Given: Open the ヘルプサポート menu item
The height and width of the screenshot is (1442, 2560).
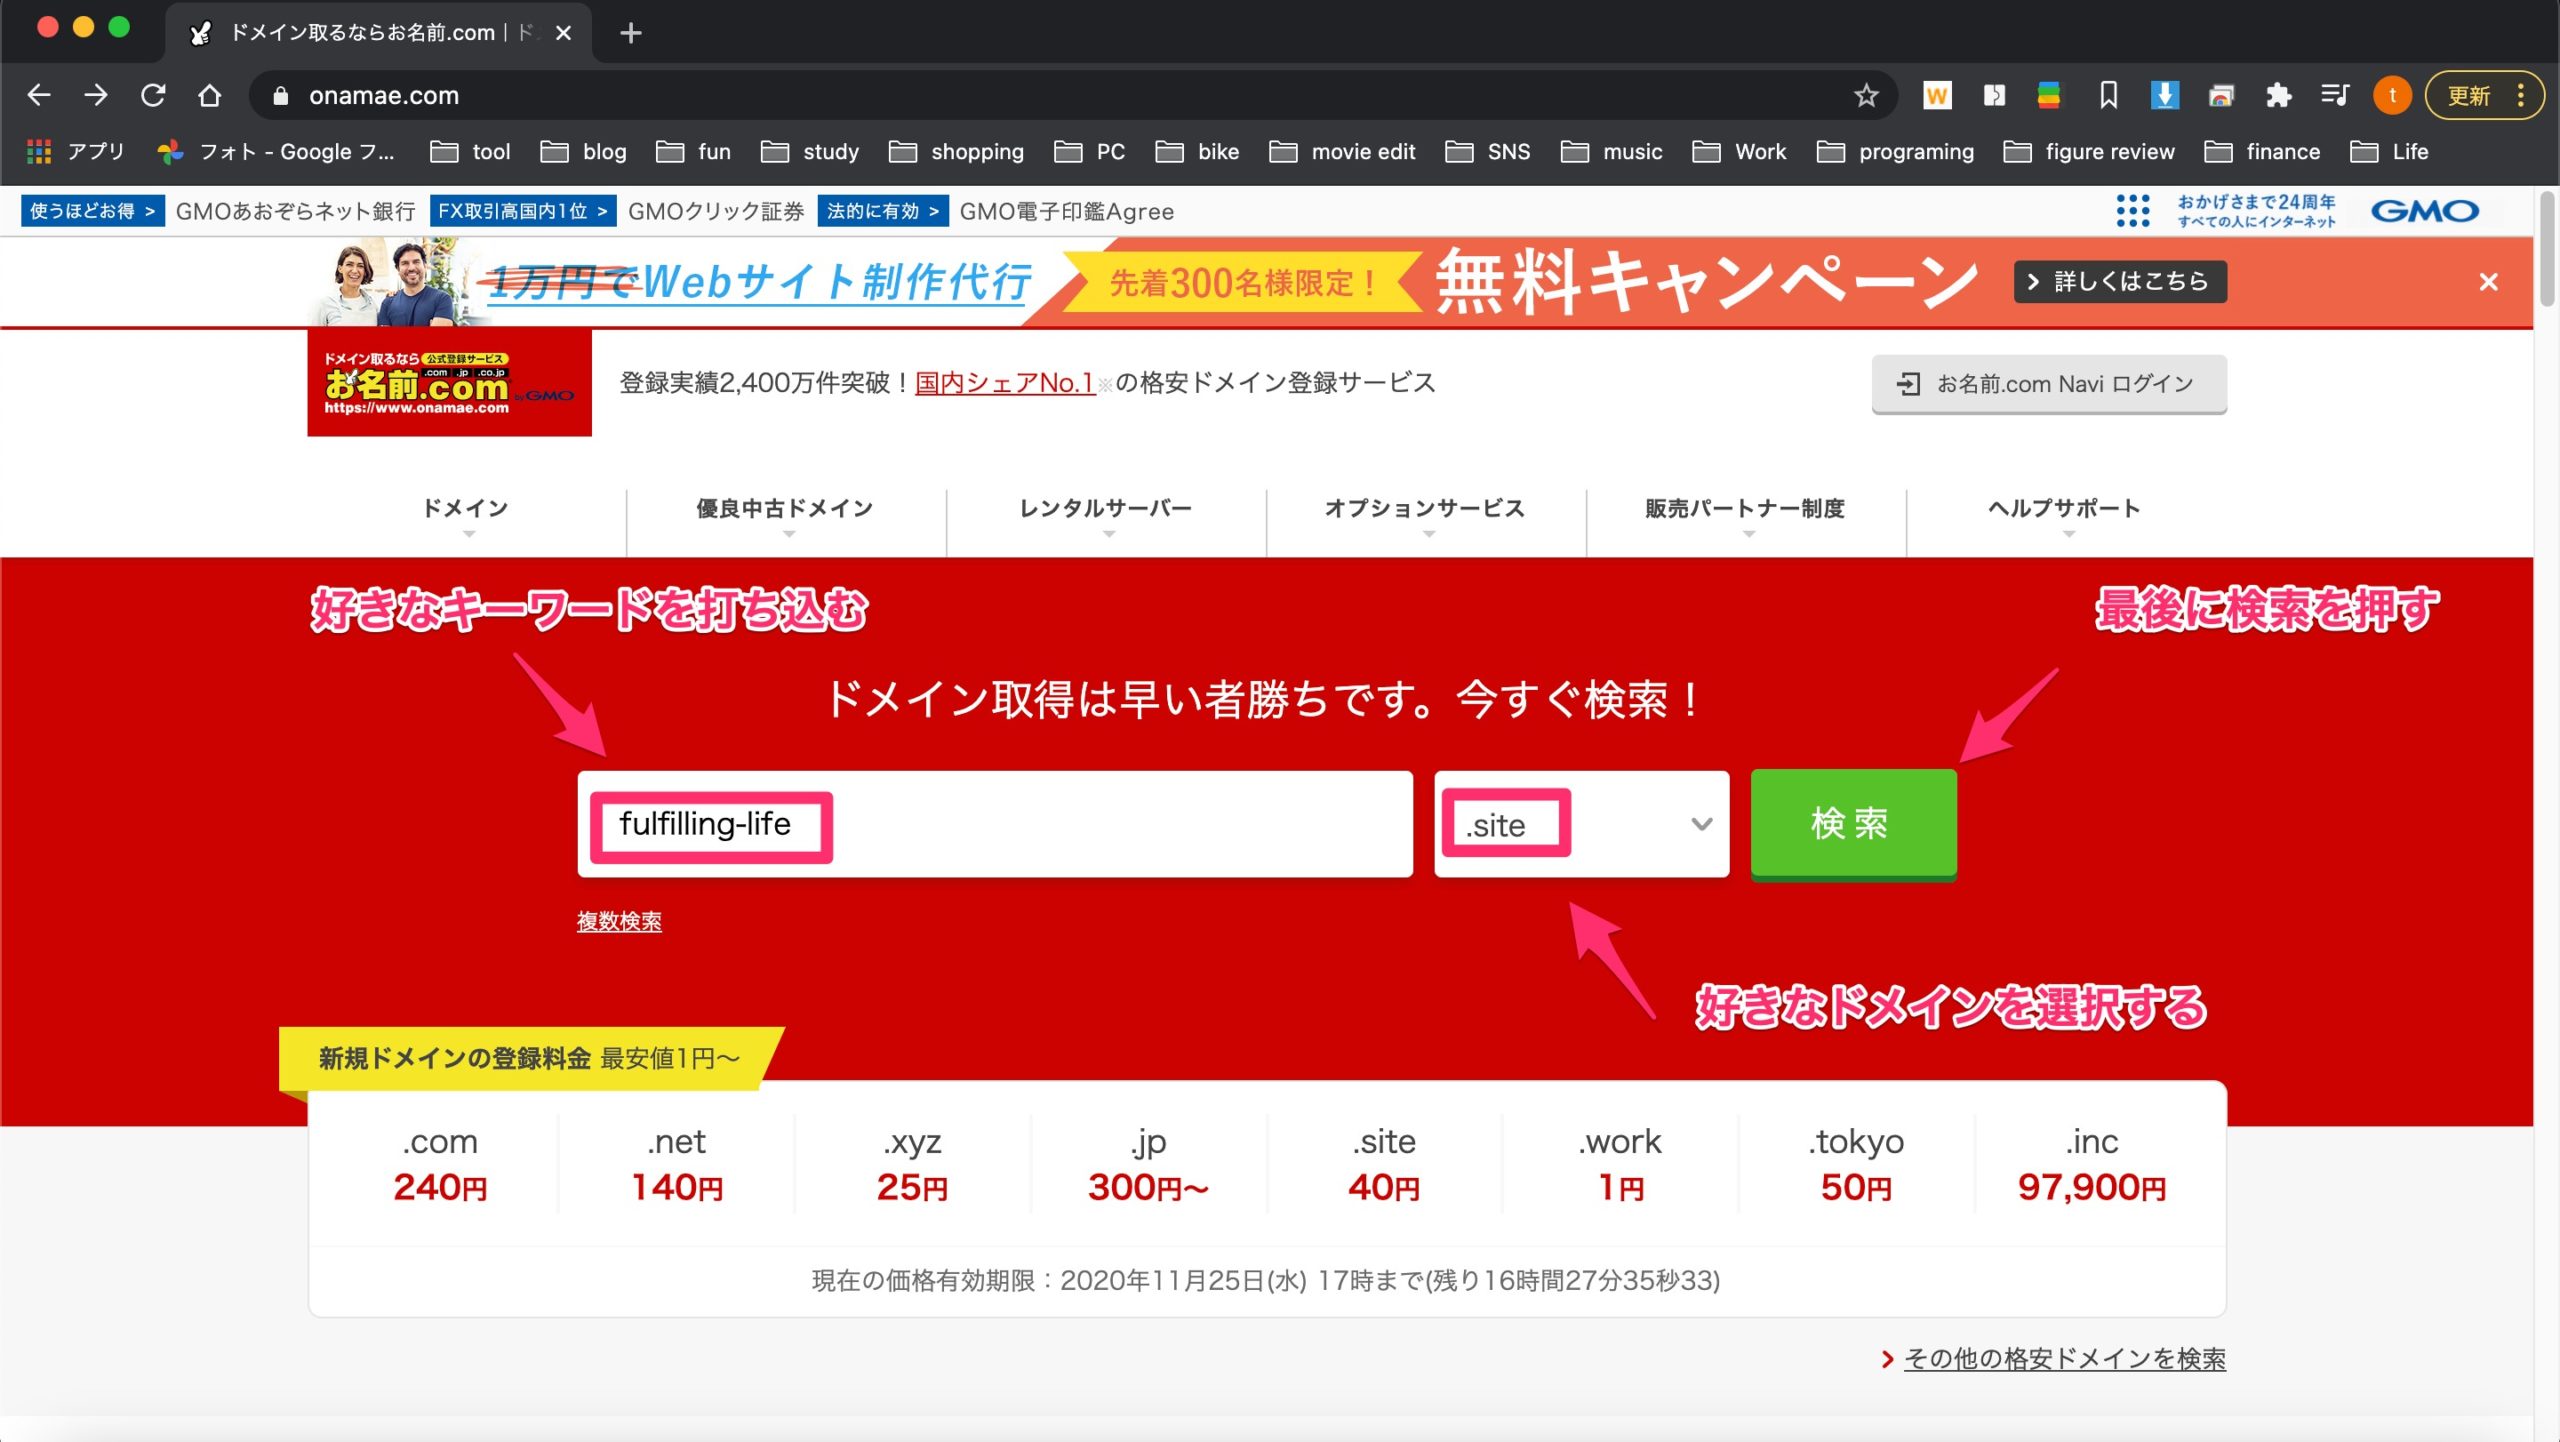Looking at the screenshot, I should coord(2064,510).
